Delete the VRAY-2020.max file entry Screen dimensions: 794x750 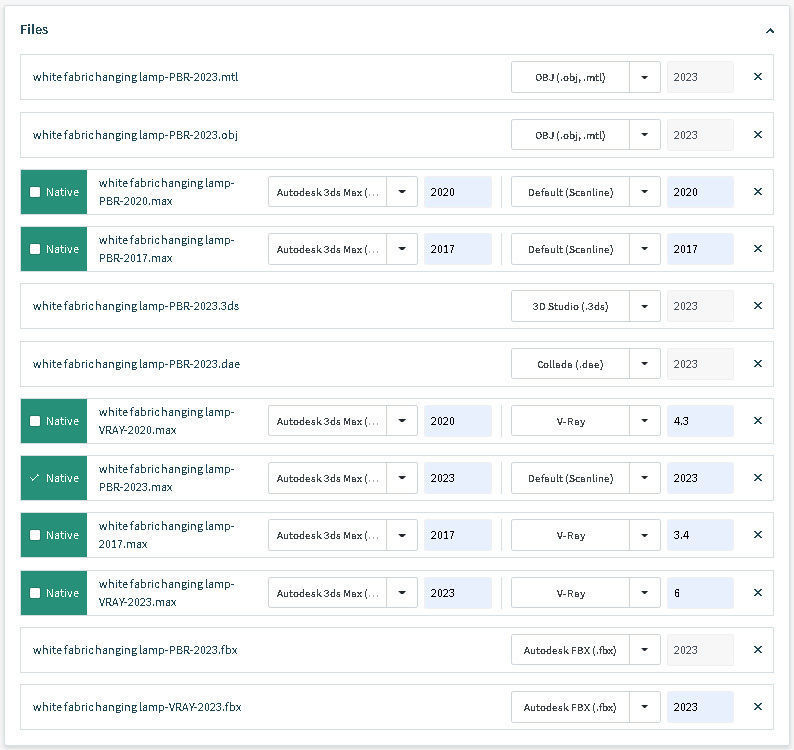[x=757, y=421]
